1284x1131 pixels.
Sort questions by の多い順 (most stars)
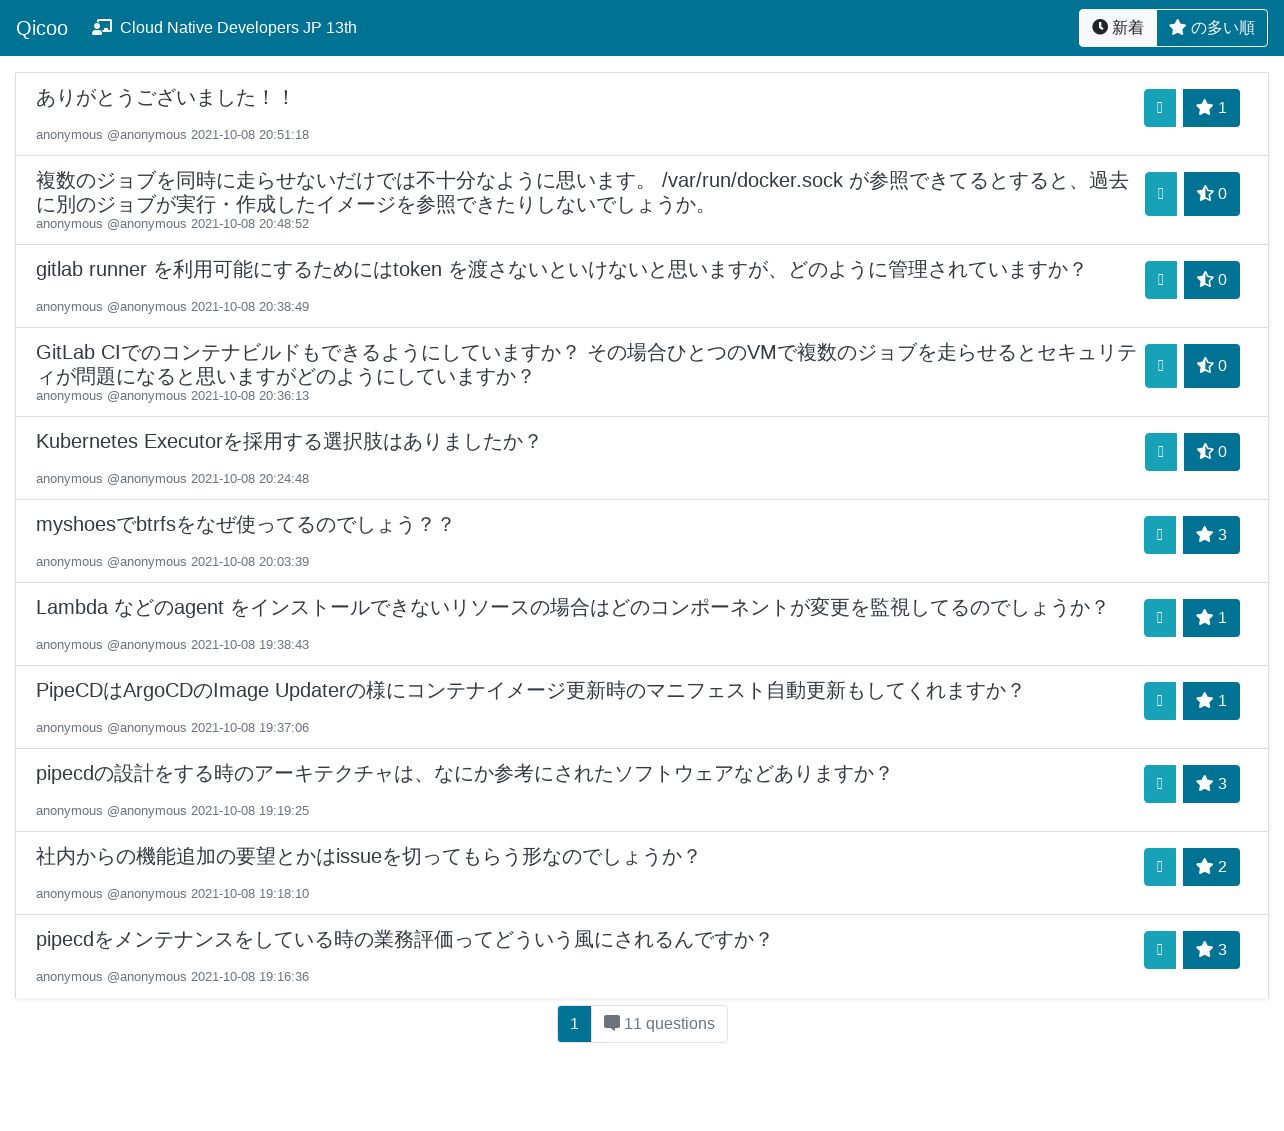coord(1212,28)
